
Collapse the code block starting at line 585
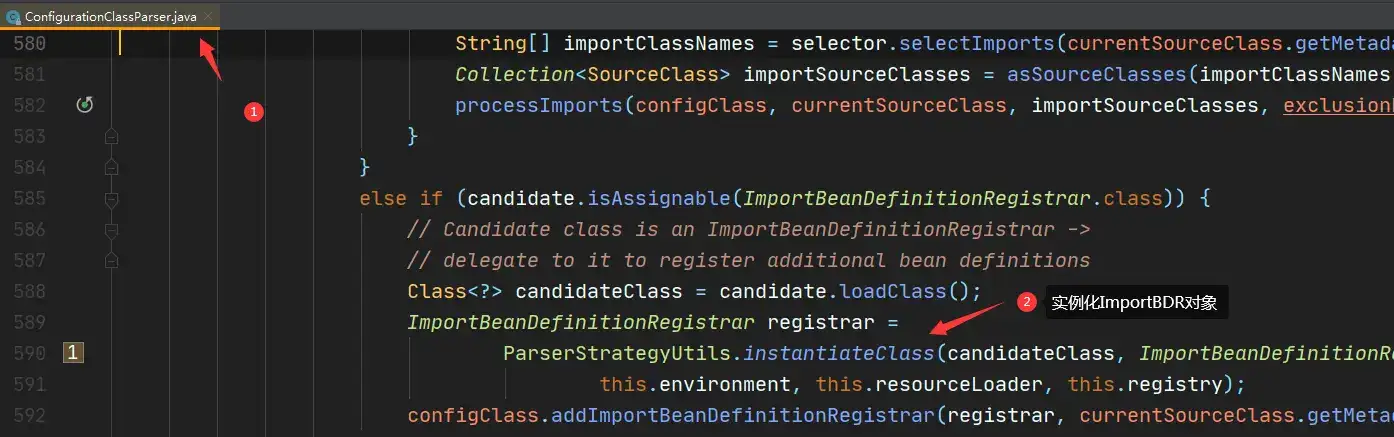coord(111,198)
